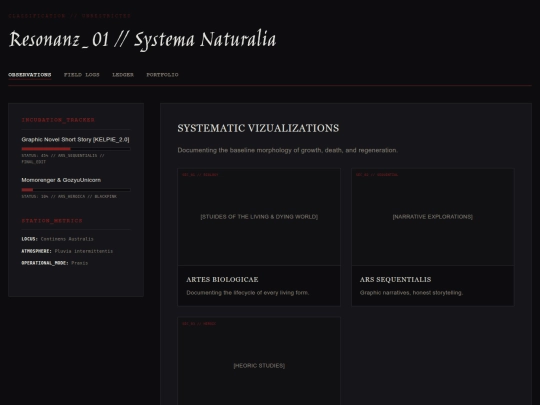The image size is (540, 405).
Task: Select the Graphic Novel Short Story [KELPIE_2.0] entry
Action: tap(75, 139)
